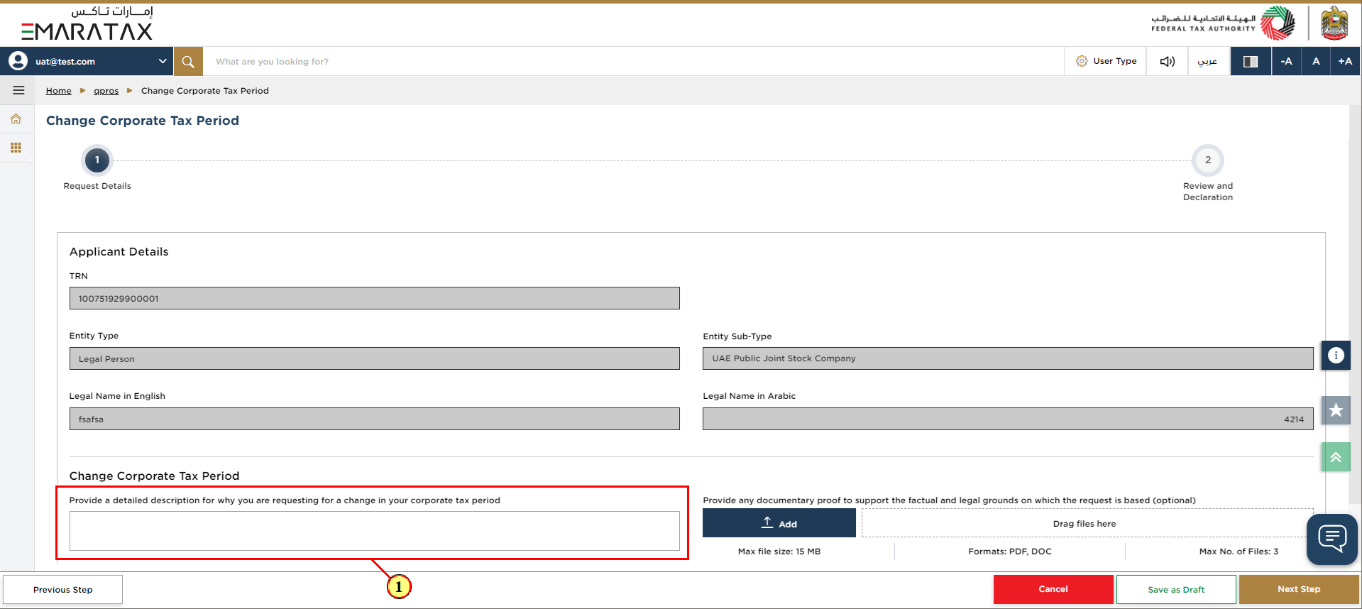This screenshot has width=1362, height=609.
Task: Open the User Type menu
Action: point(1106,61)
